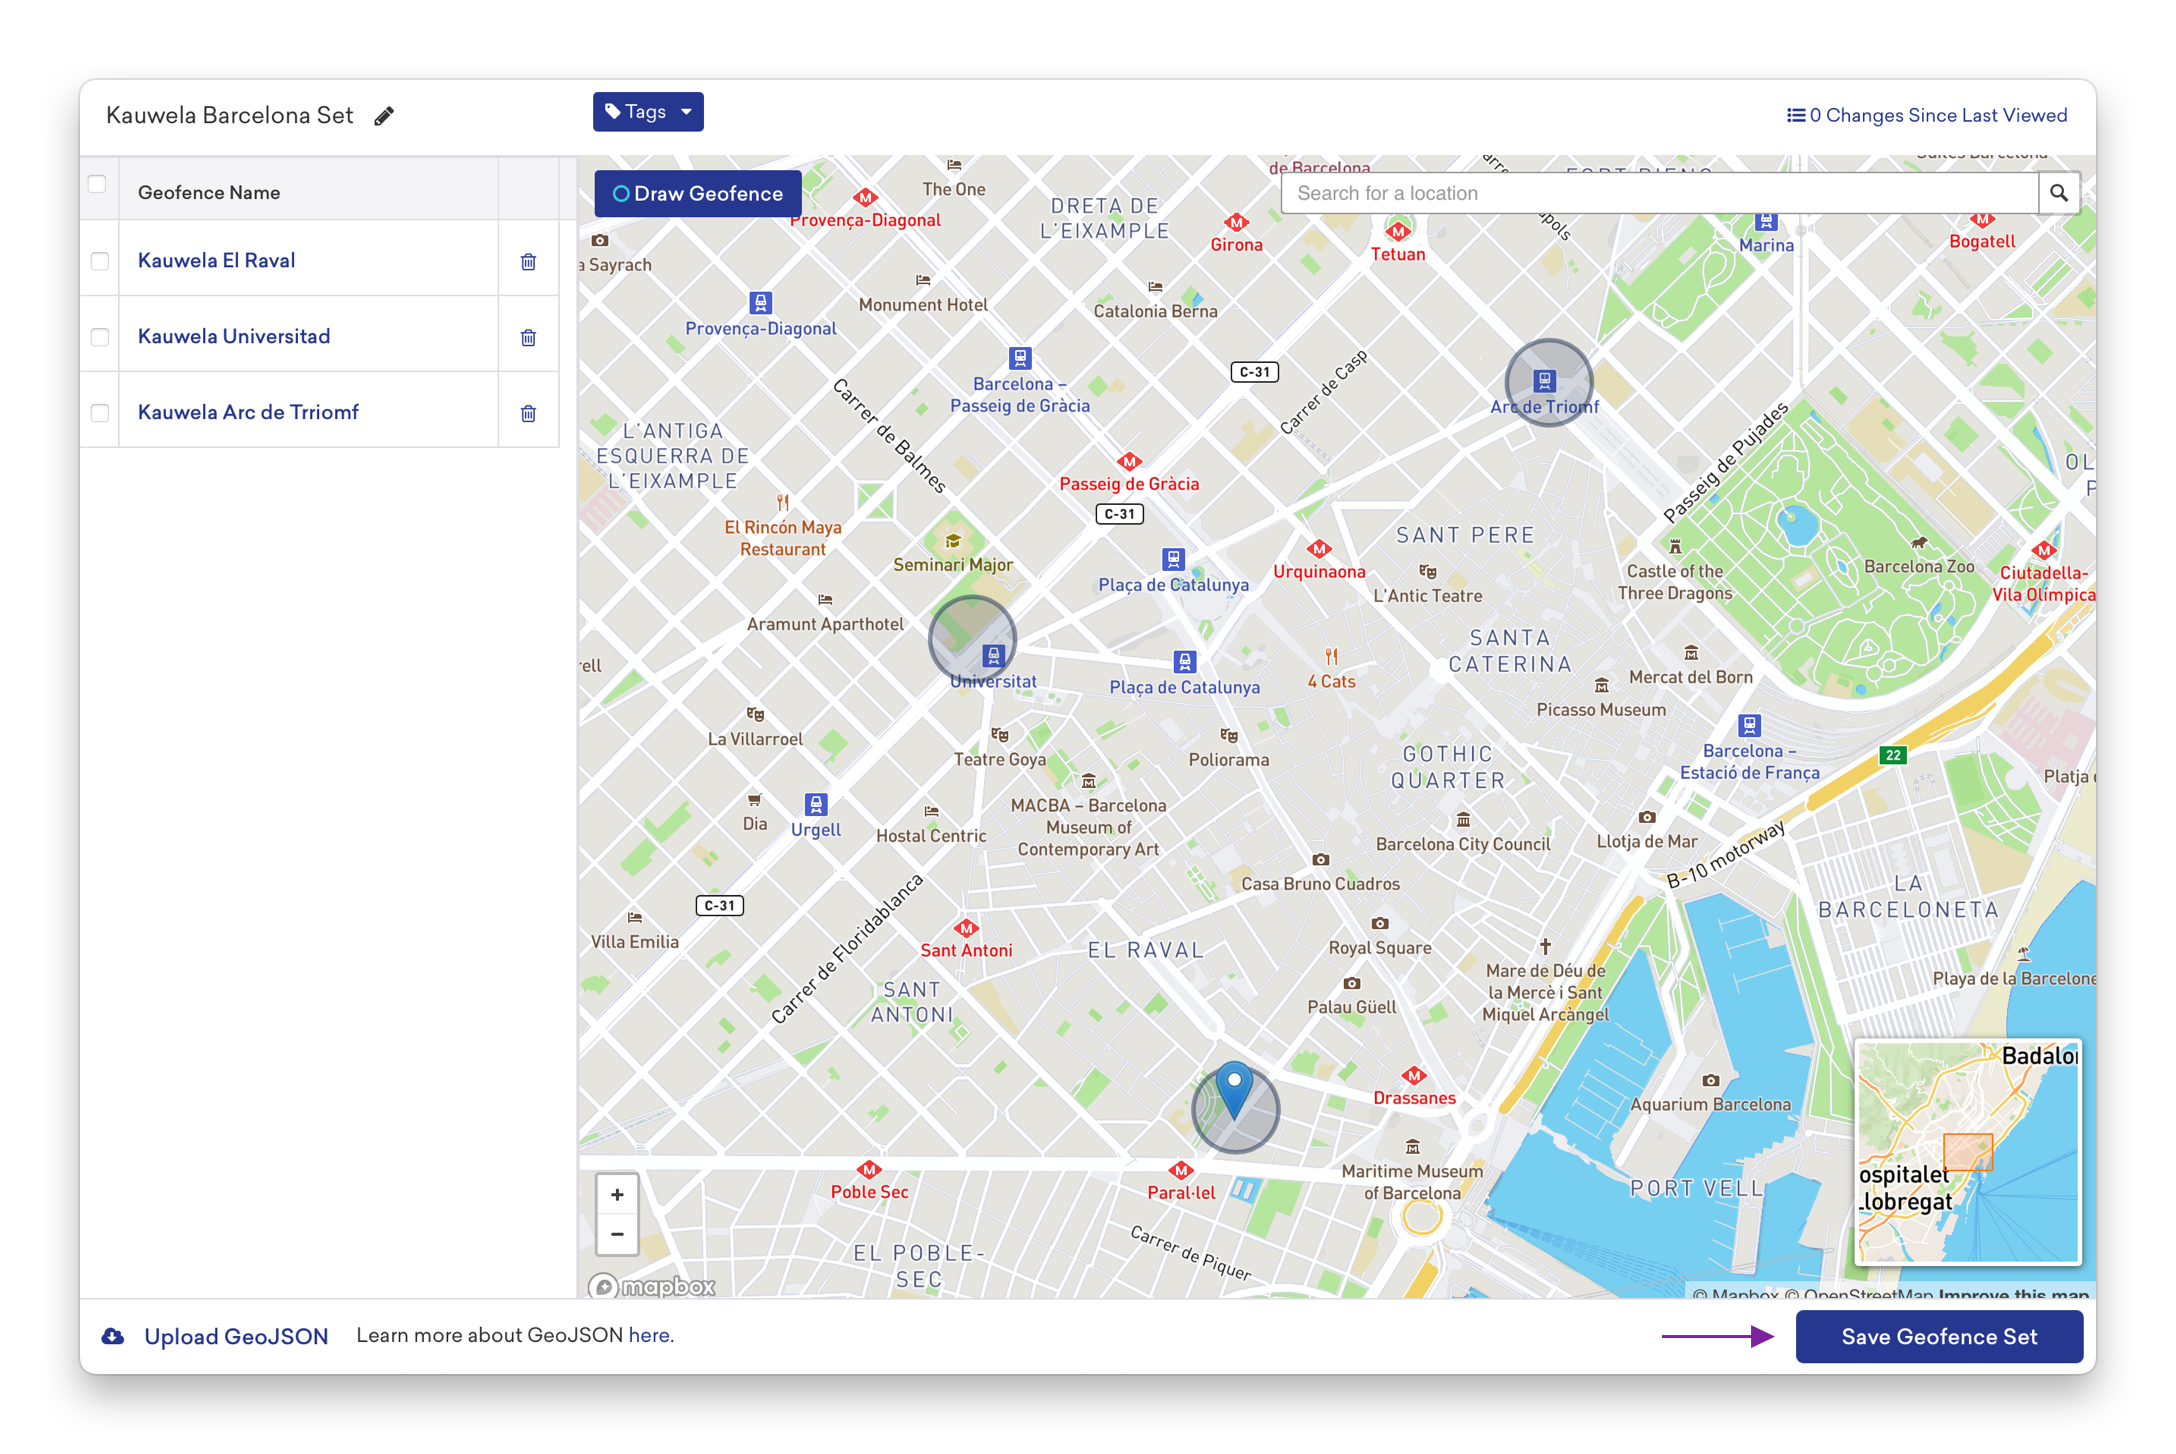Open the Tags dropdown
Screen dimensions: 2176x1454
pos(648,112)
